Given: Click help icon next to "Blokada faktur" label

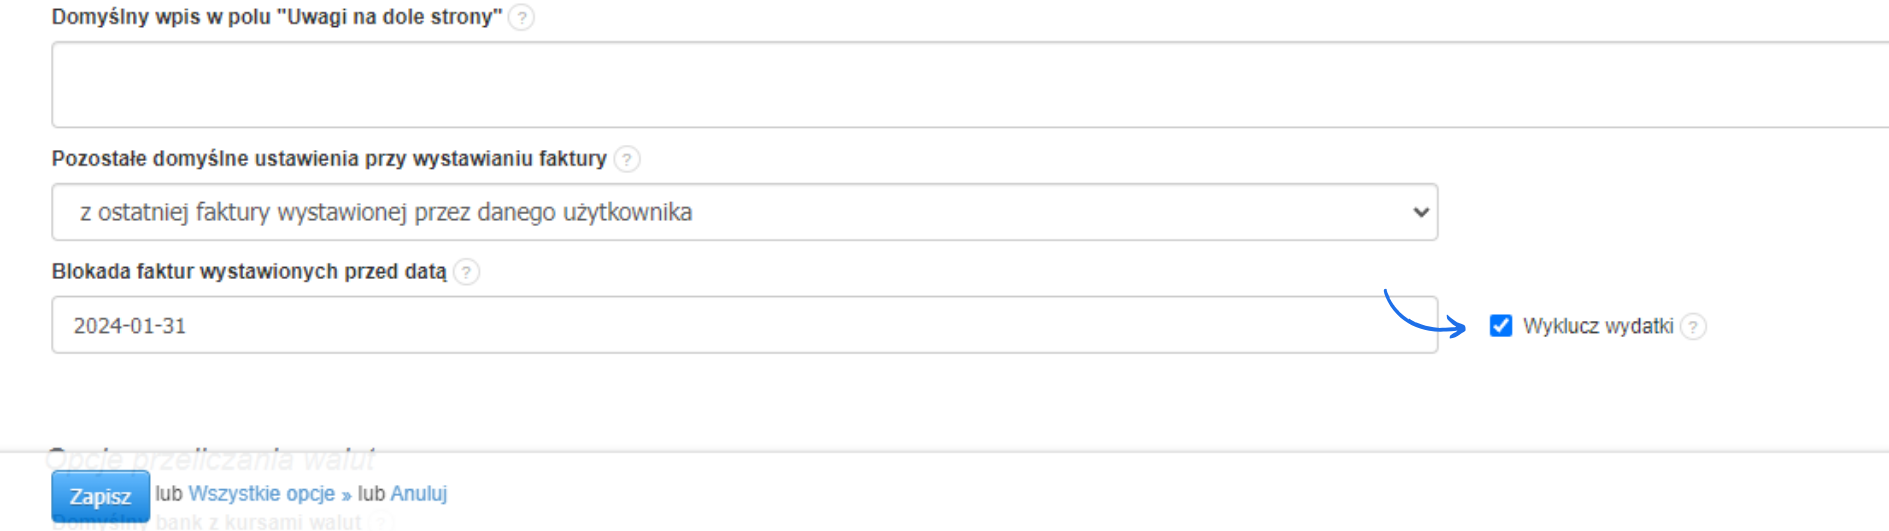Looking at the screenshot, I should 466,272.
